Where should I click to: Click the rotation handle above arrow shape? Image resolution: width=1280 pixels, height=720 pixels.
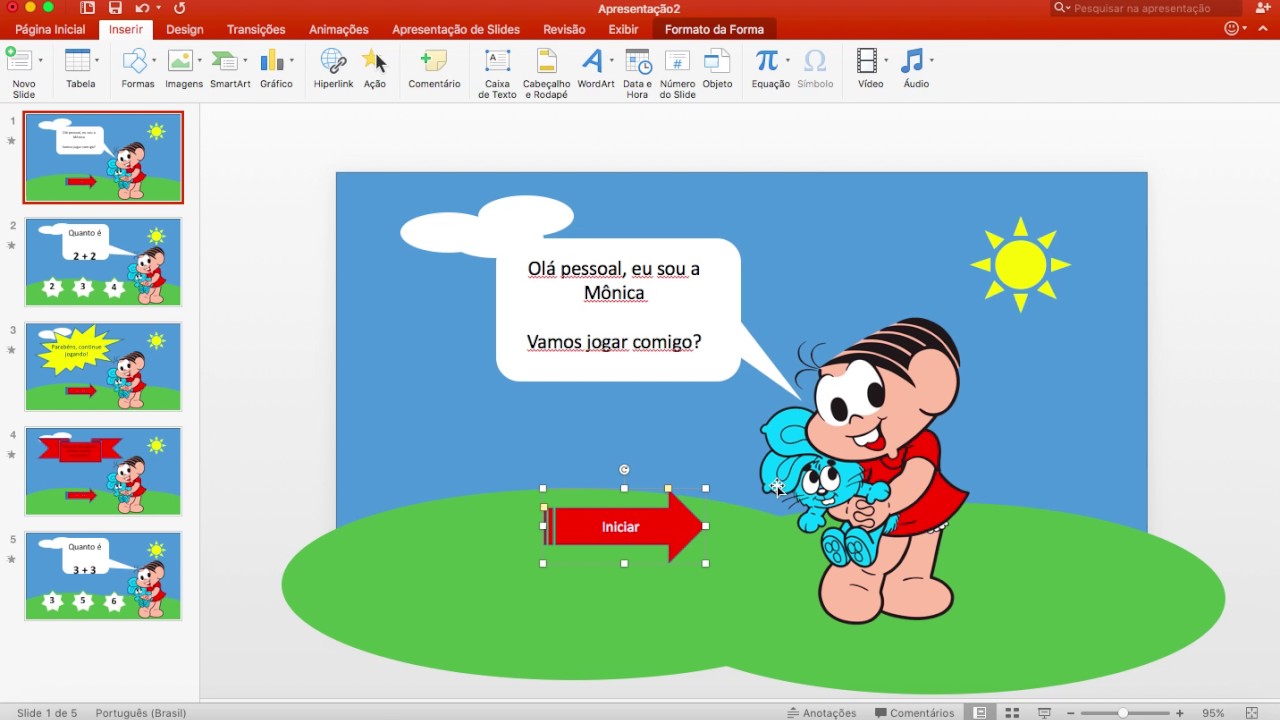click(x=624, y=470)
